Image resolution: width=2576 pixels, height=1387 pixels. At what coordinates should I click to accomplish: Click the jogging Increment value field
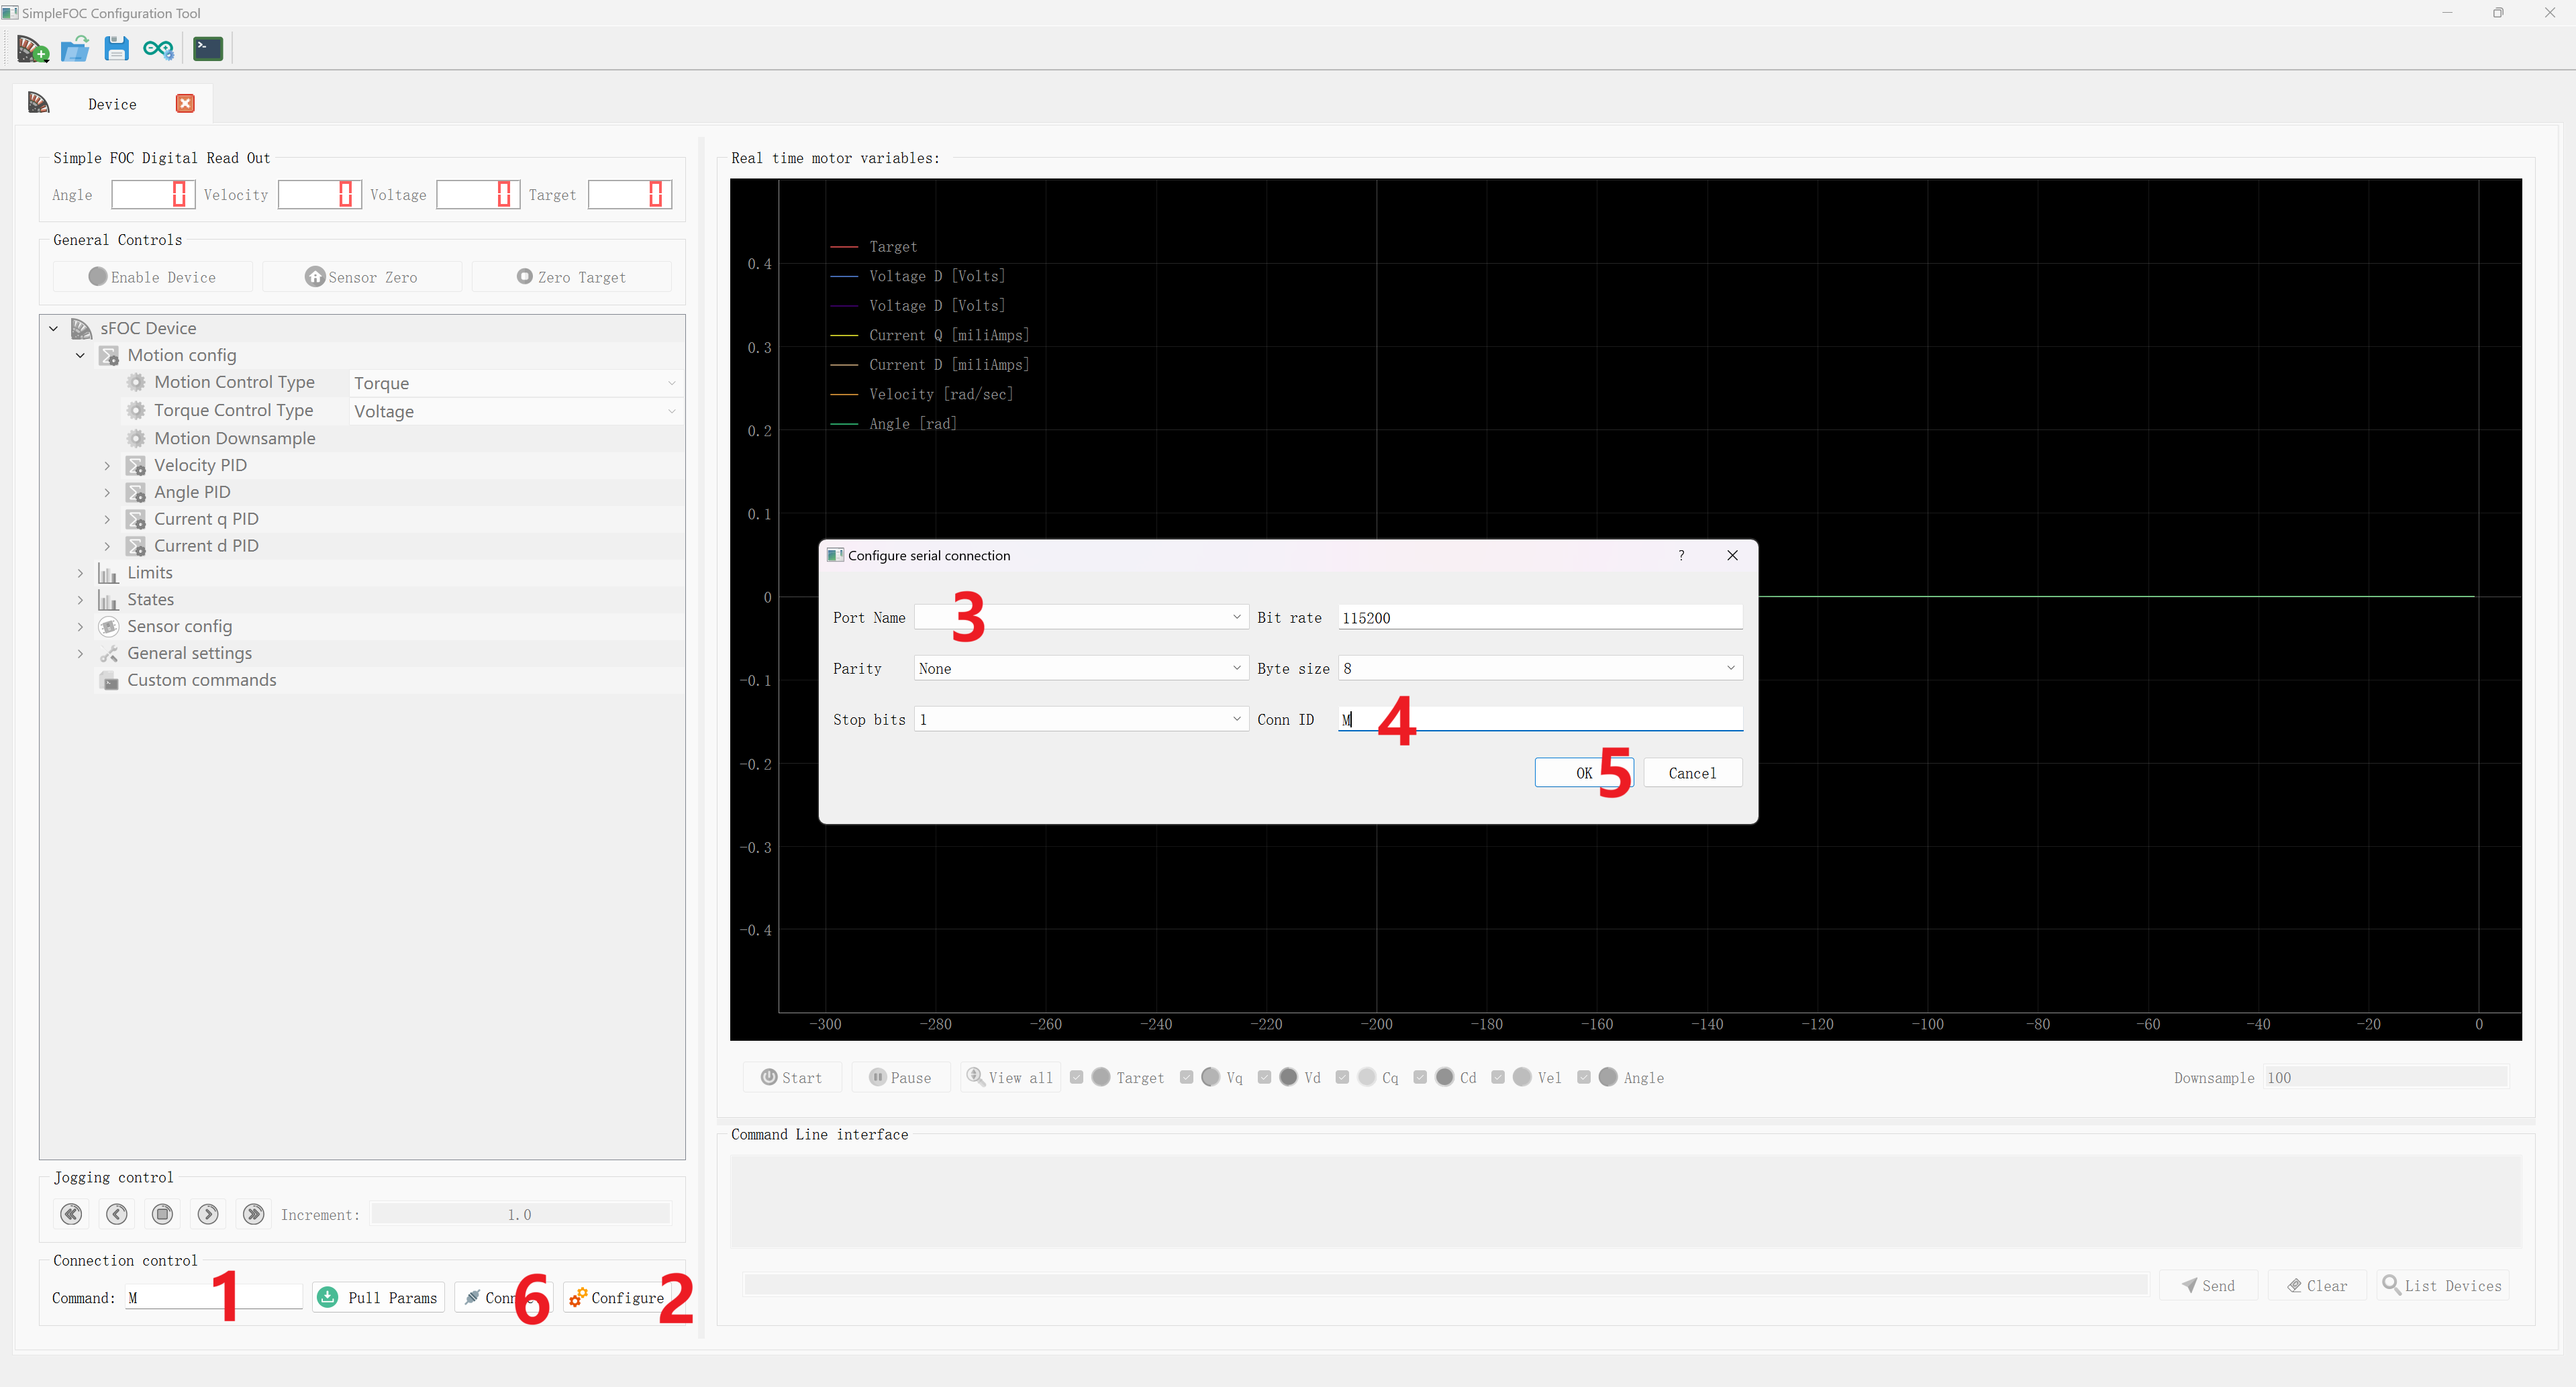pos(520,1214)
